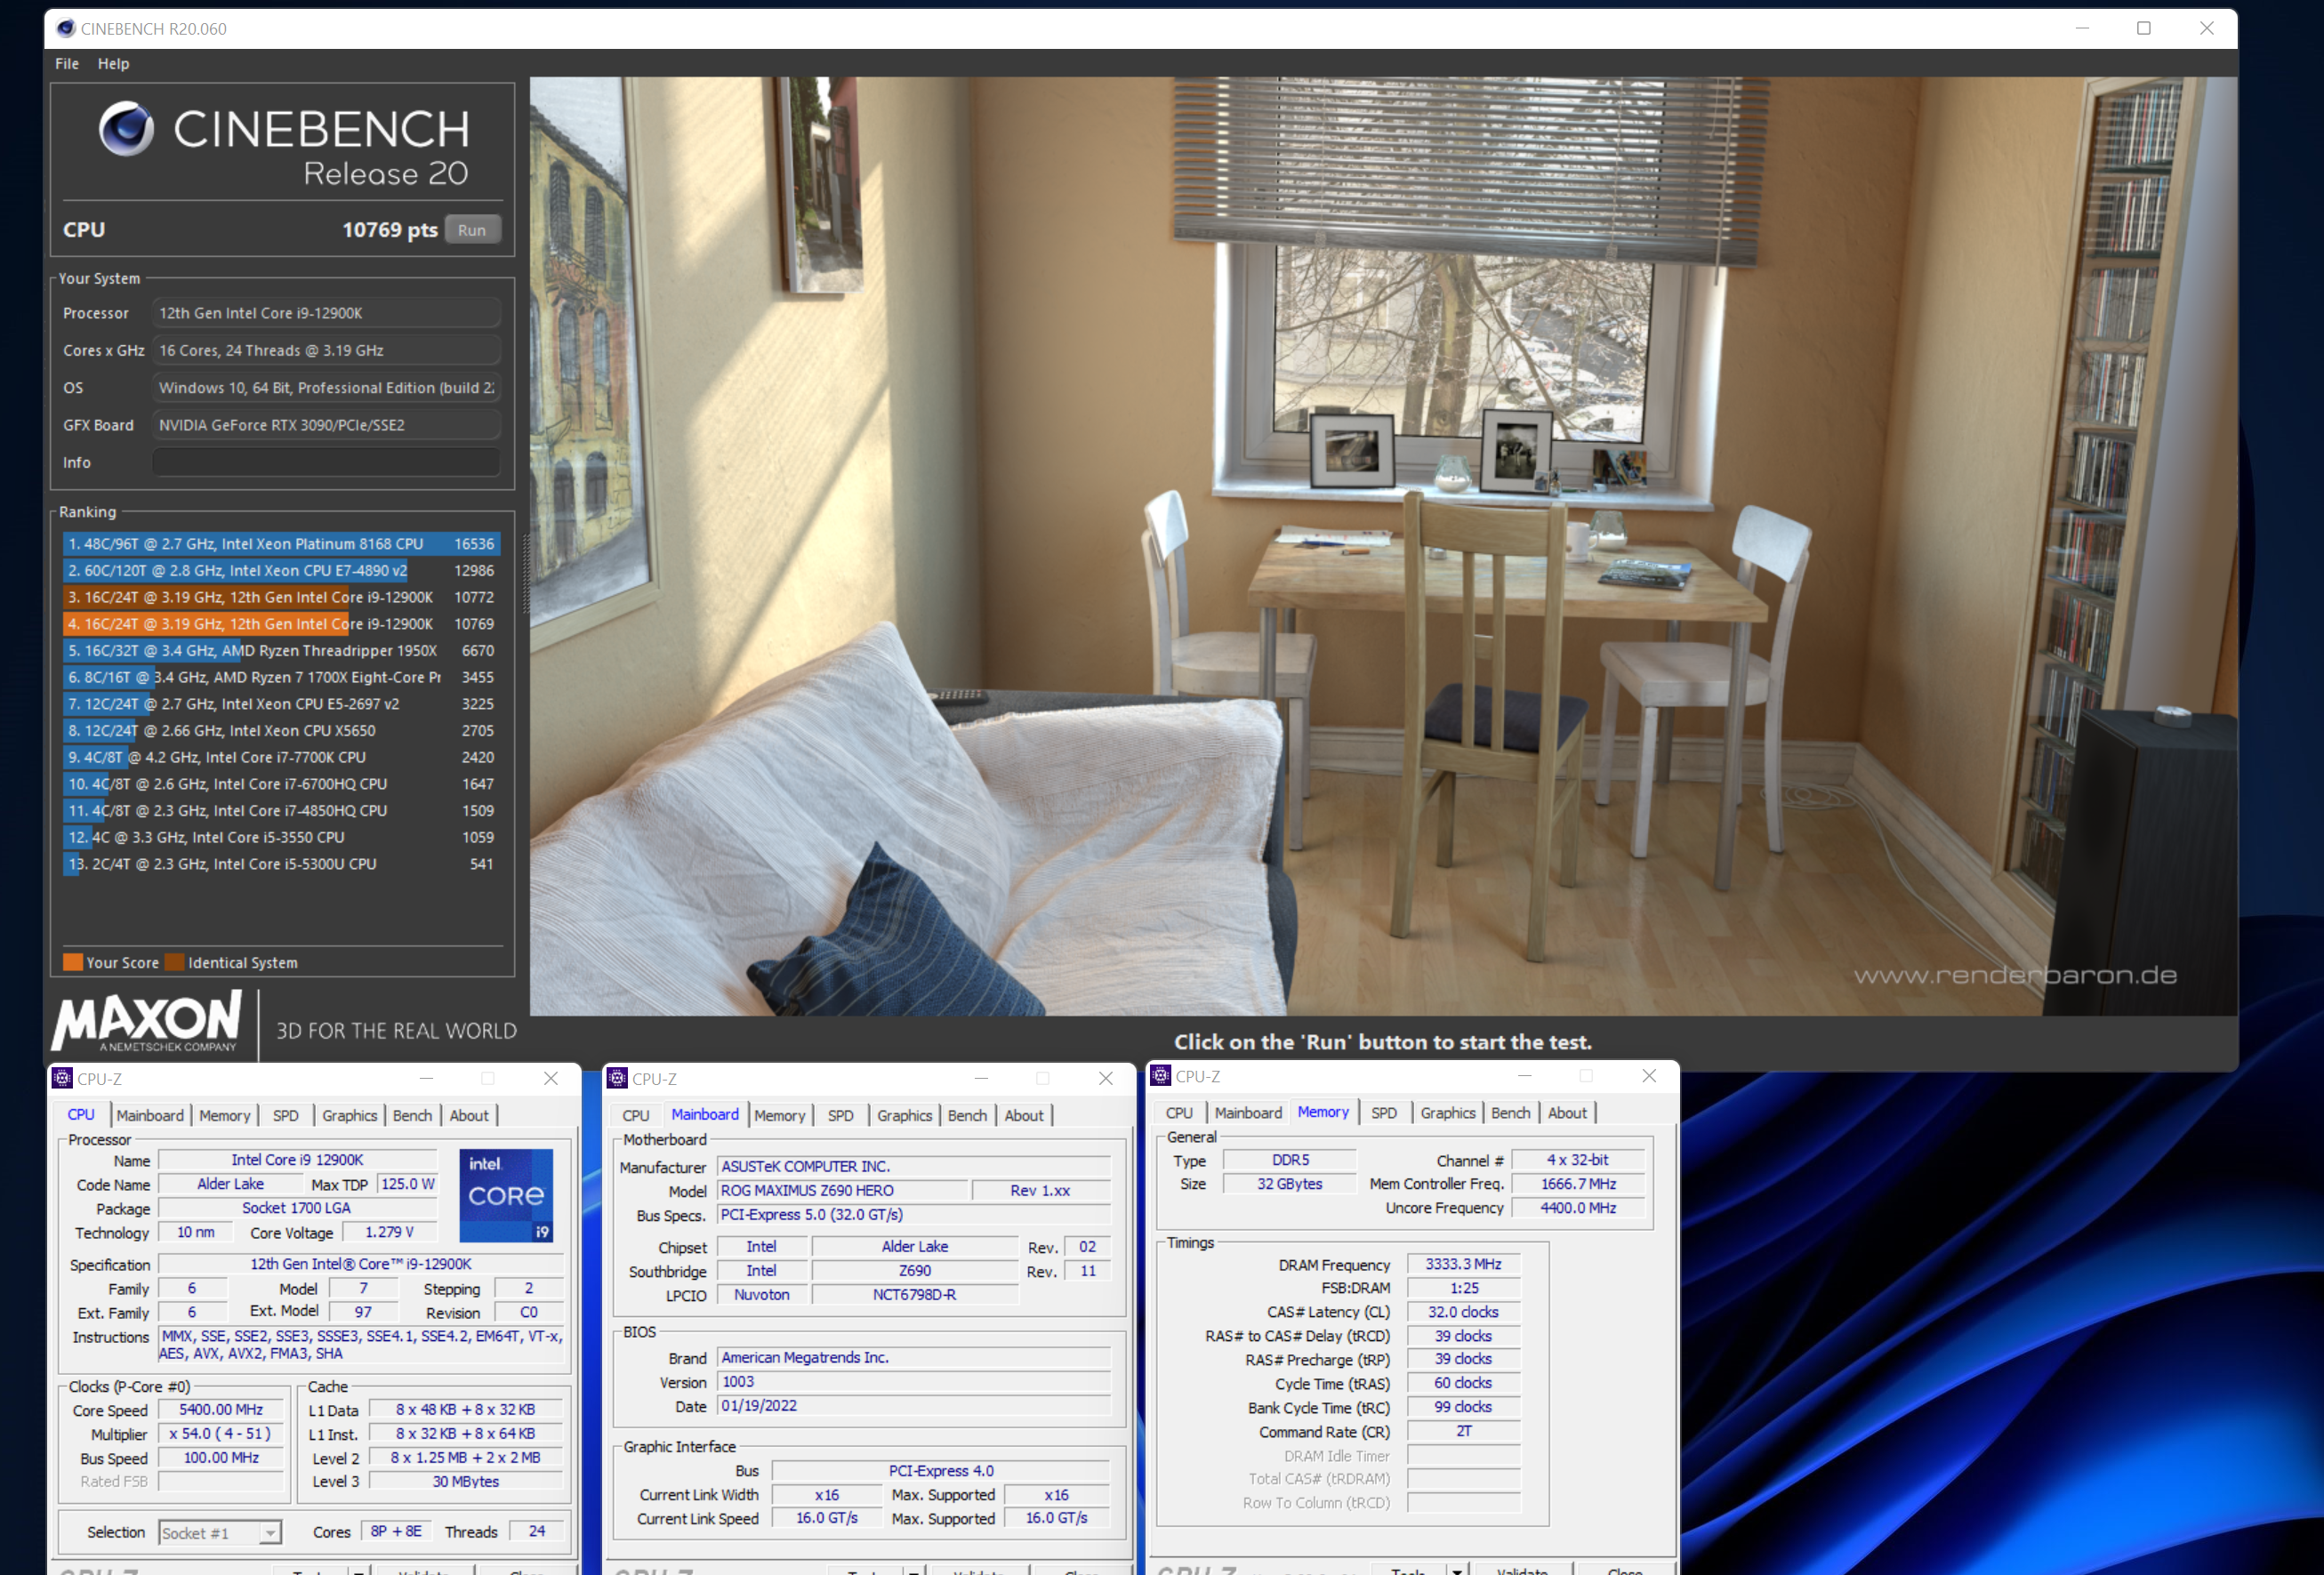This screenshot has width=2324, height=1575.
Task: Open the Bench tab in the CPU-Z window showing CPU
Action: 412,1115
